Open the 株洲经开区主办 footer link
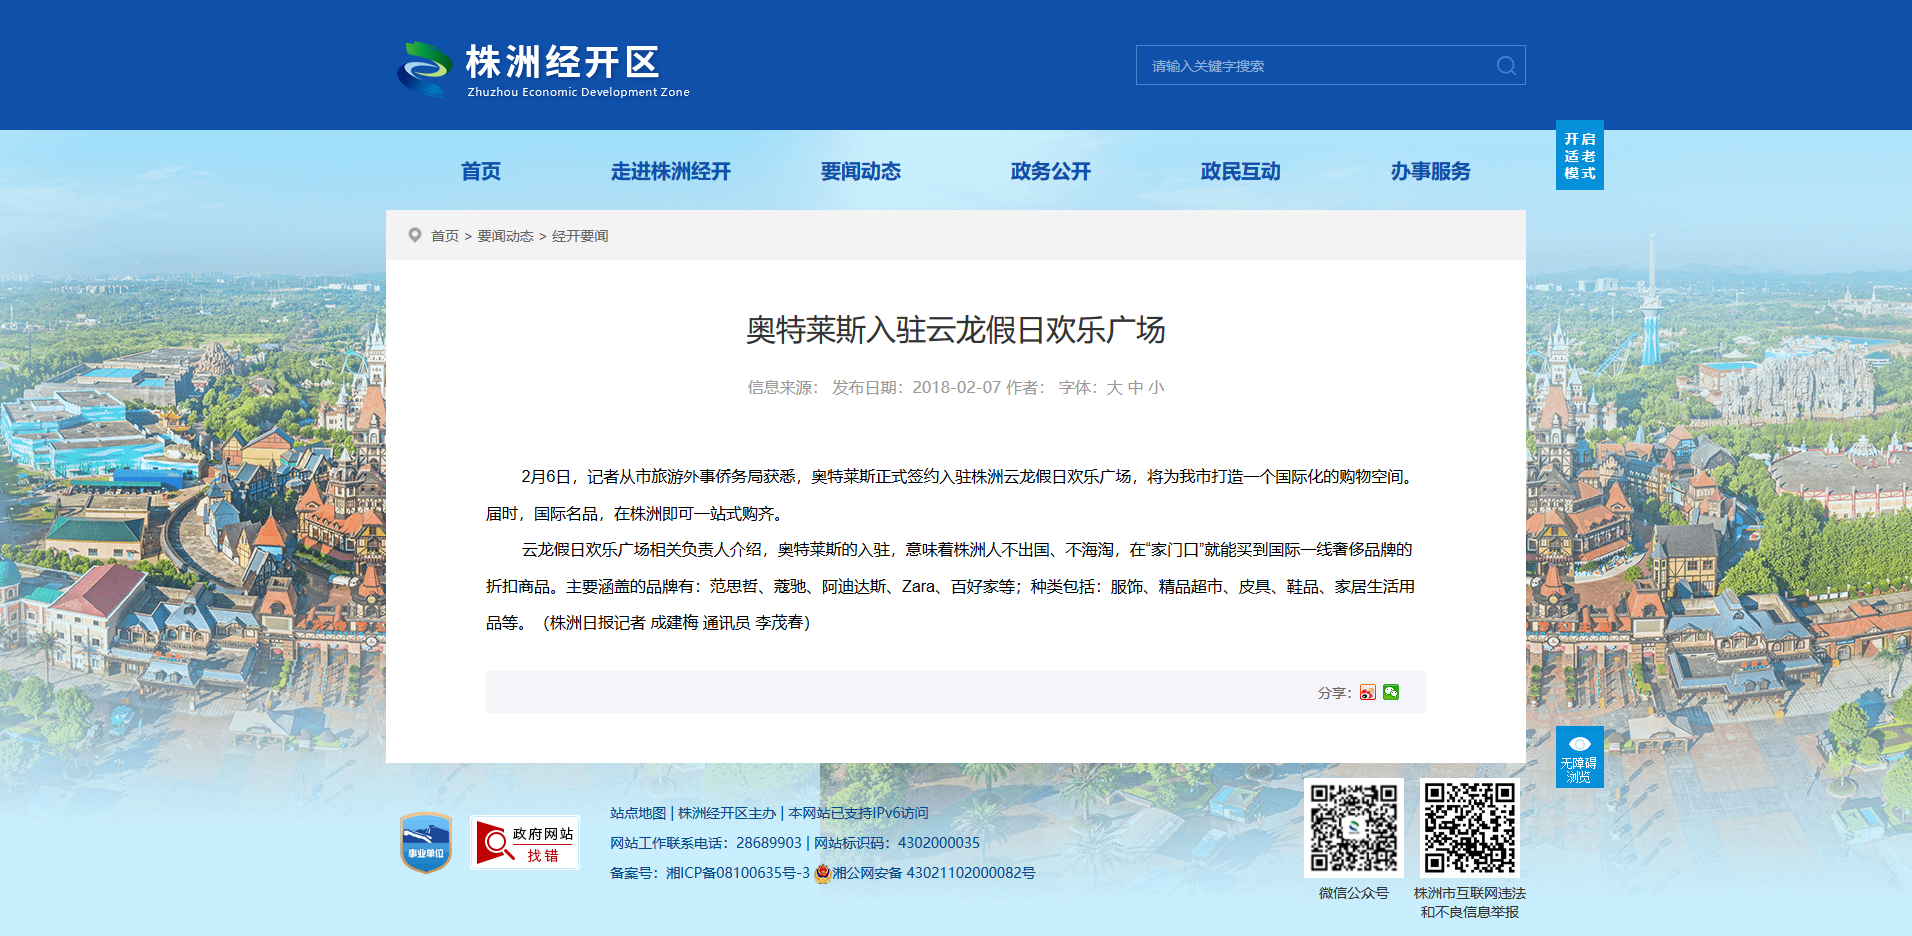Screen dimensions: 1912x936 (x=727, y=813)
